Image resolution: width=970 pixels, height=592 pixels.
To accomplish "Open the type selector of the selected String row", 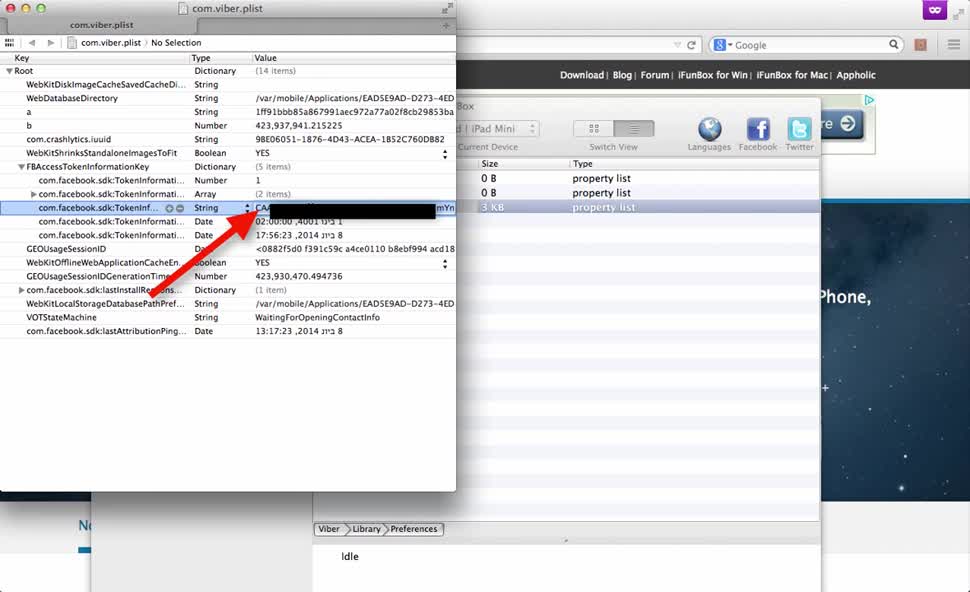I will tap(247, 208).
